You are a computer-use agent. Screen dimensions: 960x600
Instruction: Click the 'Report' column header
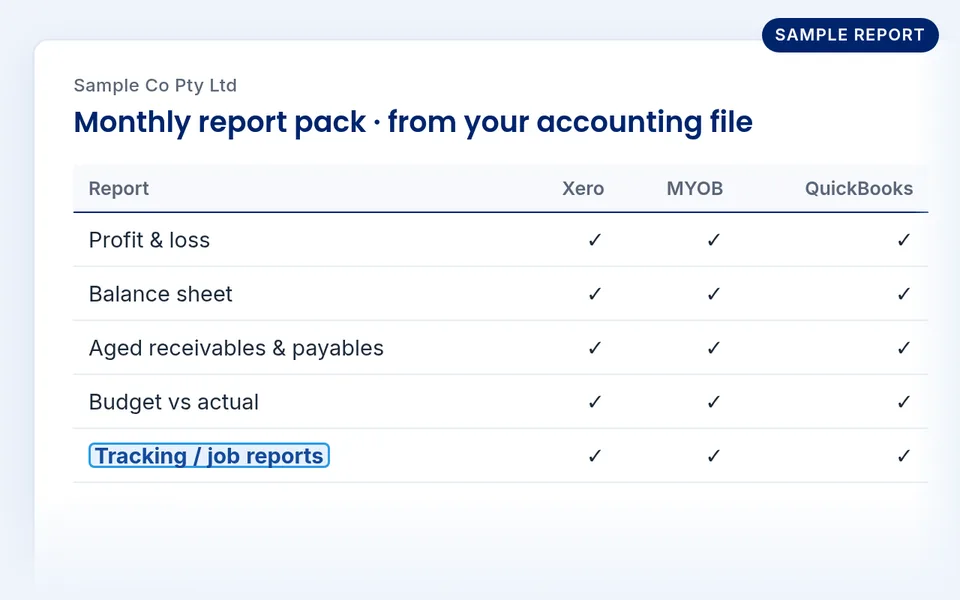coord(119,189)
